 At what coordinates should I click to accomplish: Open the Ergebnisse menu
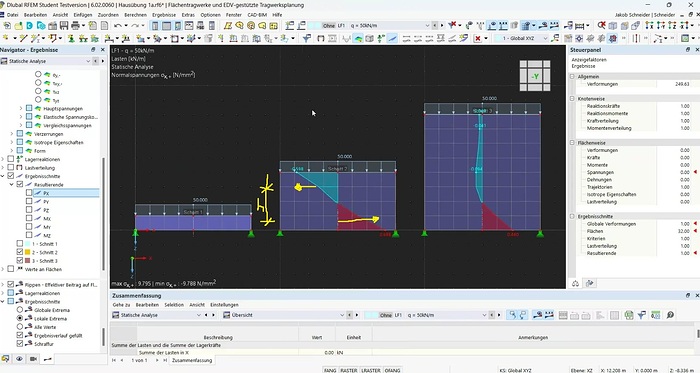[164, 15]
